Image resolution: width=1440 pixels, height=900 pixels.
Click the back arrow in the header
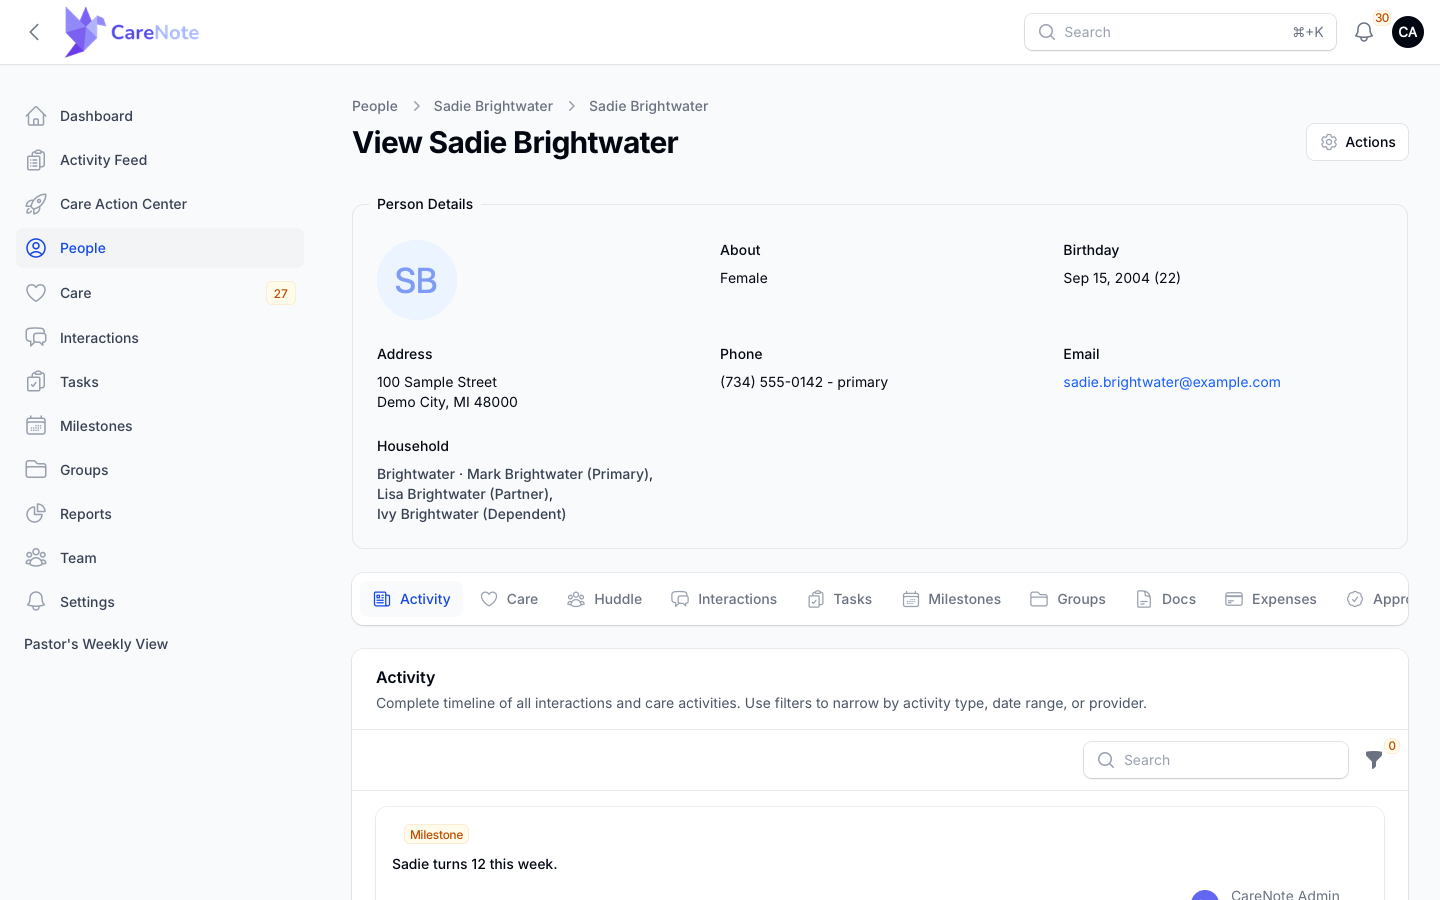tap(34, 32)
